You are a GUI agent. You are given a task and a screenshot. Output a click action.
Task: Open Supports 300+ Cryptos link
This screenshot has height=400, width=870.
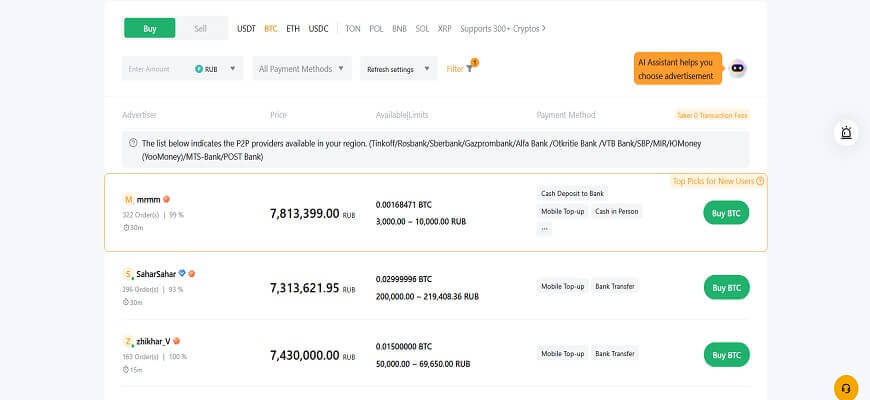tap(503, 28)
